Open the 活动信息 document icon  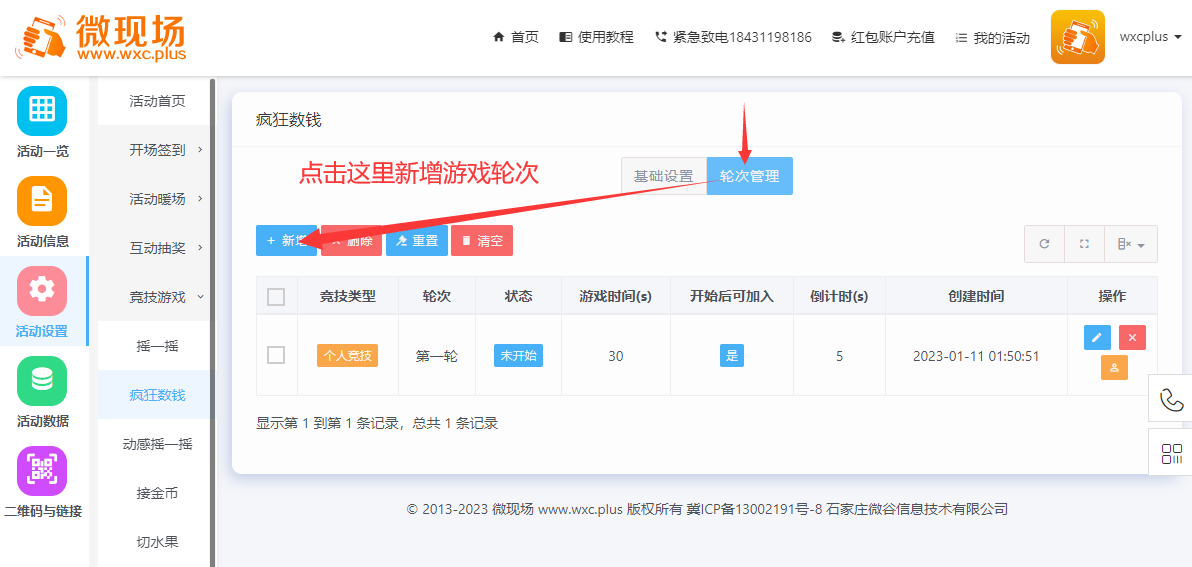click(x=42, y=201)
